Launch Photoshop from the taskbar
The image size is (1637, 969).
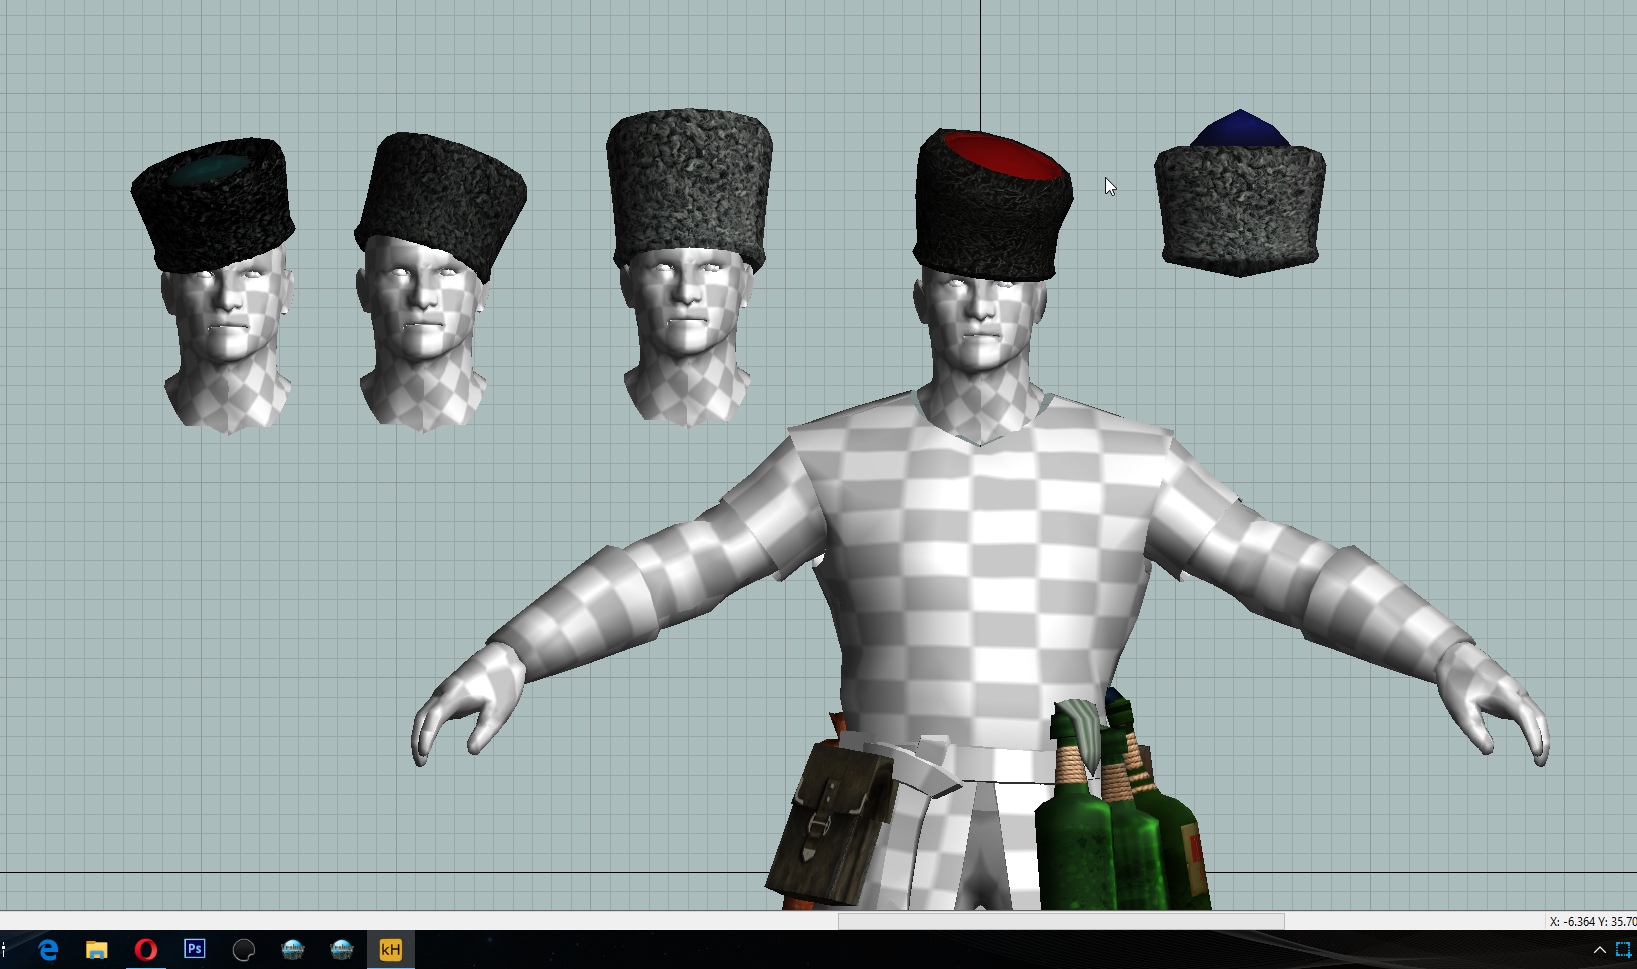point(194,949)
